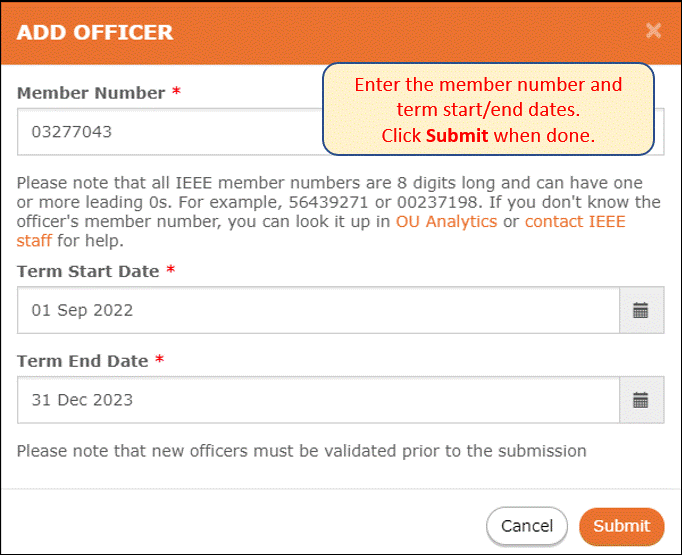Viewport: 682px width, 555px height.
Task: Click the yellow instruction callout box
Action: (x=488, y=109)
